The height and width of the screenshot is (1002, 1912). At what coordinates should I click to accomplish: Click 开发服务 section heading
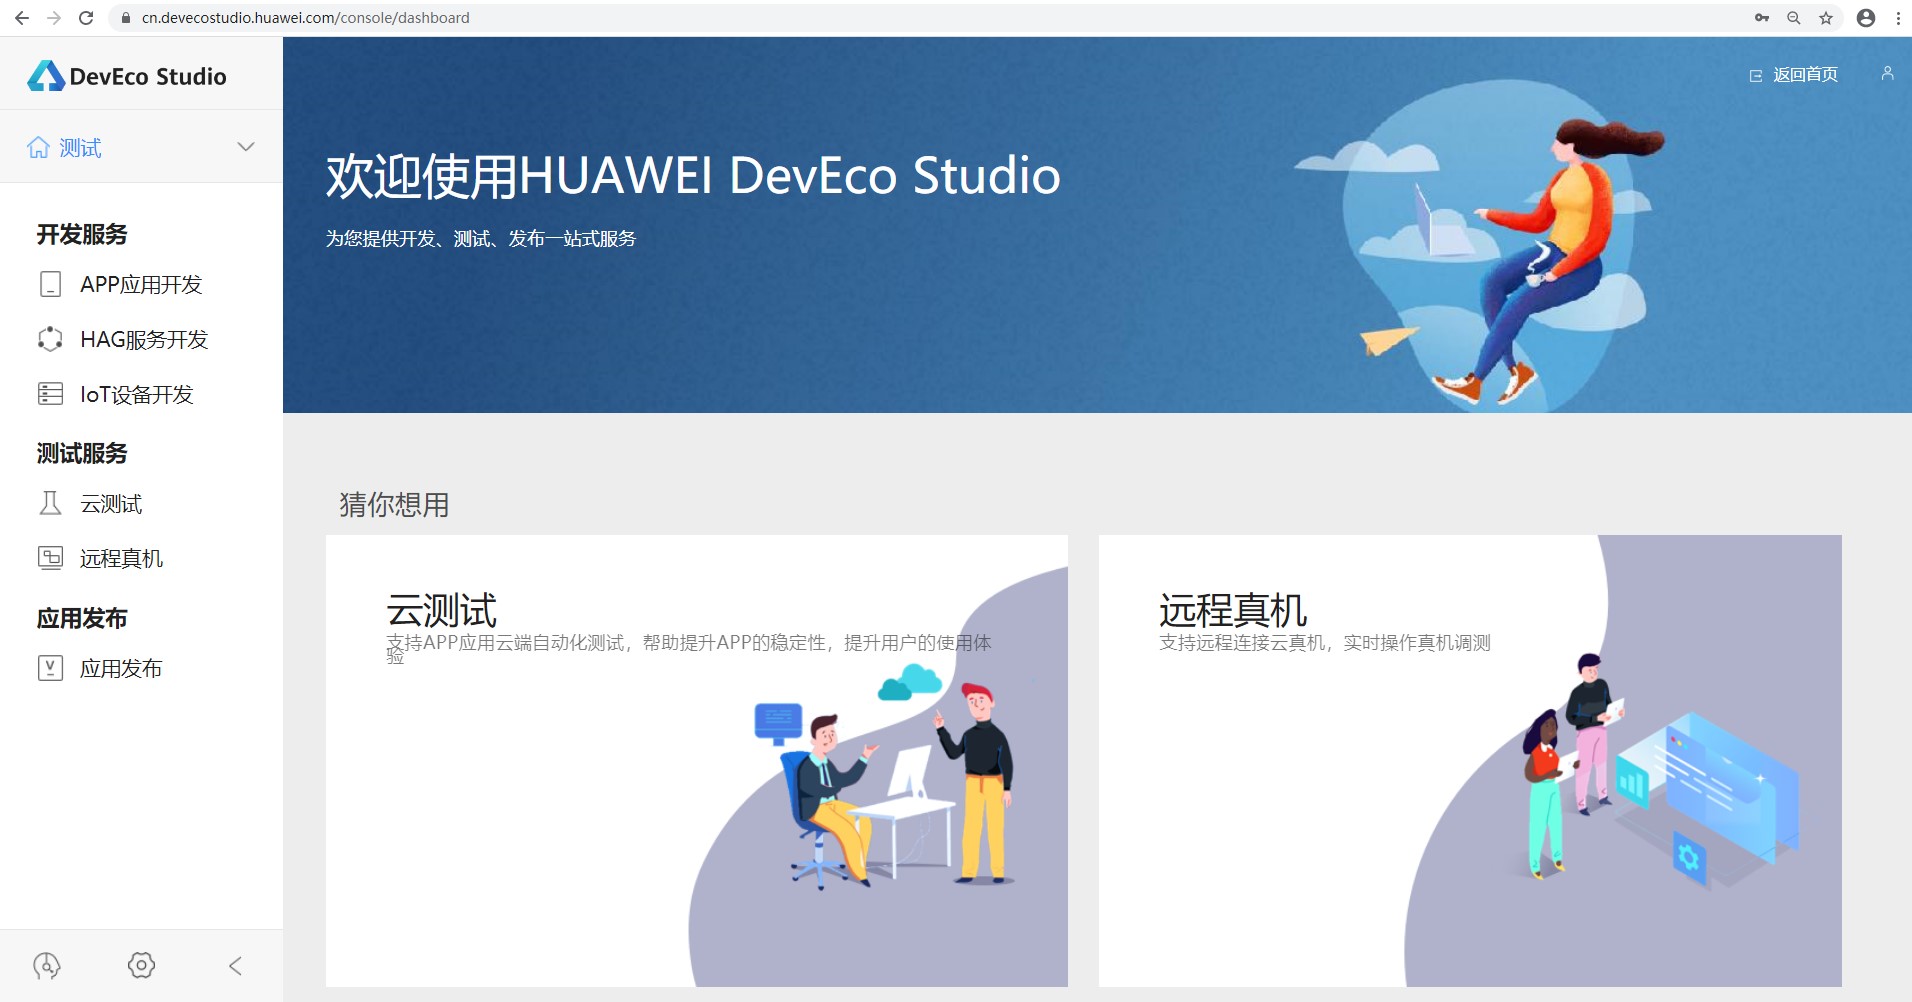tap(82, 234)
